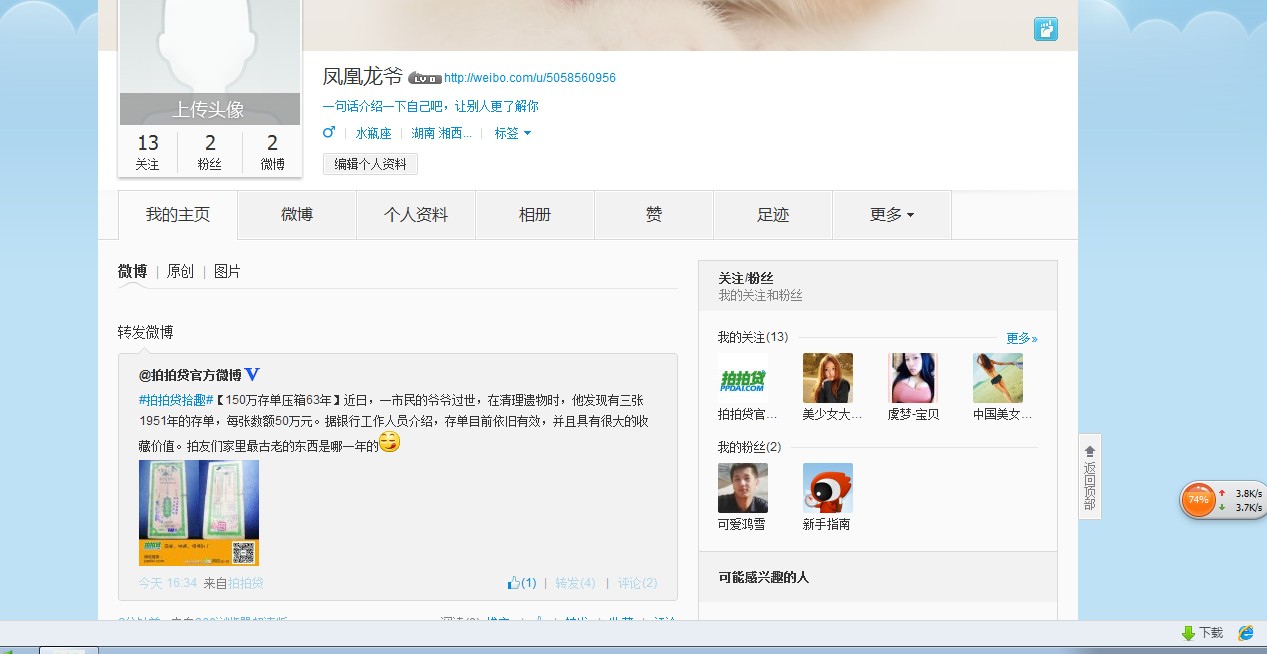Click the 新手指南 name label
Image resolution: width=1267 pixels, height=654 pixels.
click(826, 524)
